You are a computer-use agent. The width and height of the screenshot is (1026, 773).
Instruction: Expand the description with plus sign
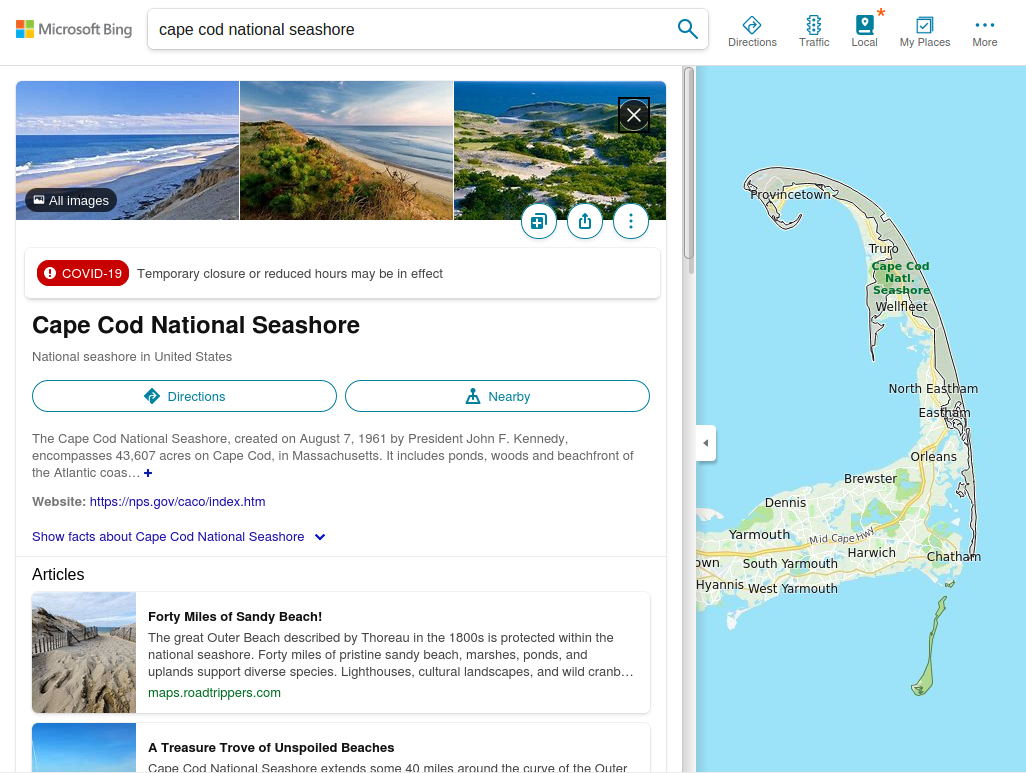pyautogui.click(x=148, y=473)
